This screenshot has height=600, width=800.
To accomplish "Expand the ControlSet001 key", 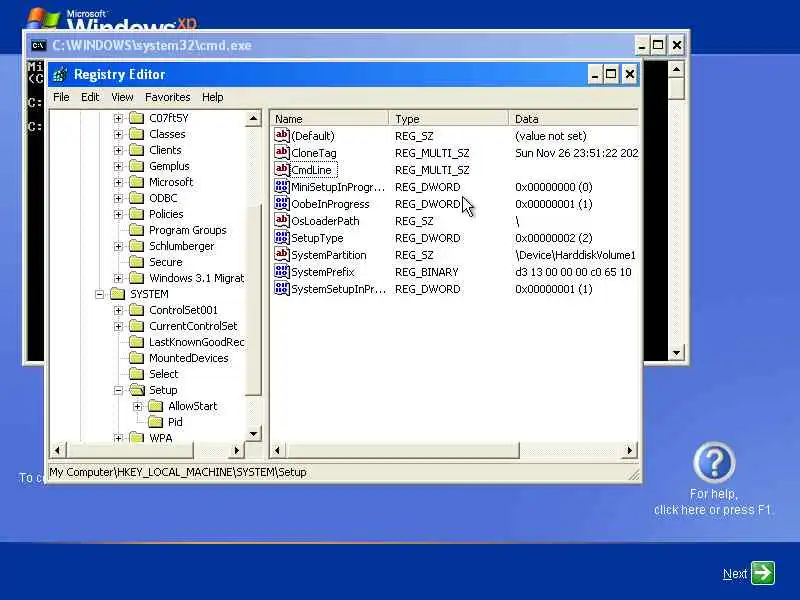I will click(118, 310).
